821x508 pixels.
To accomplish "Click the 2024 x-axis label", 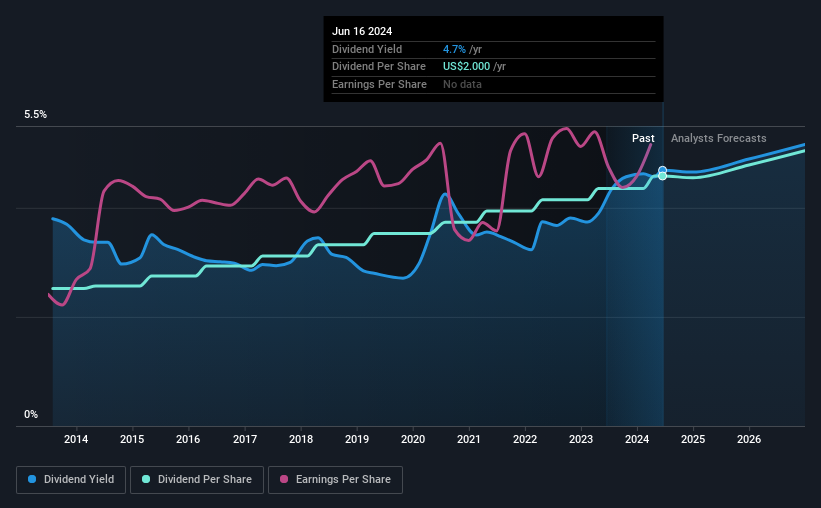I will coord(637,439).
